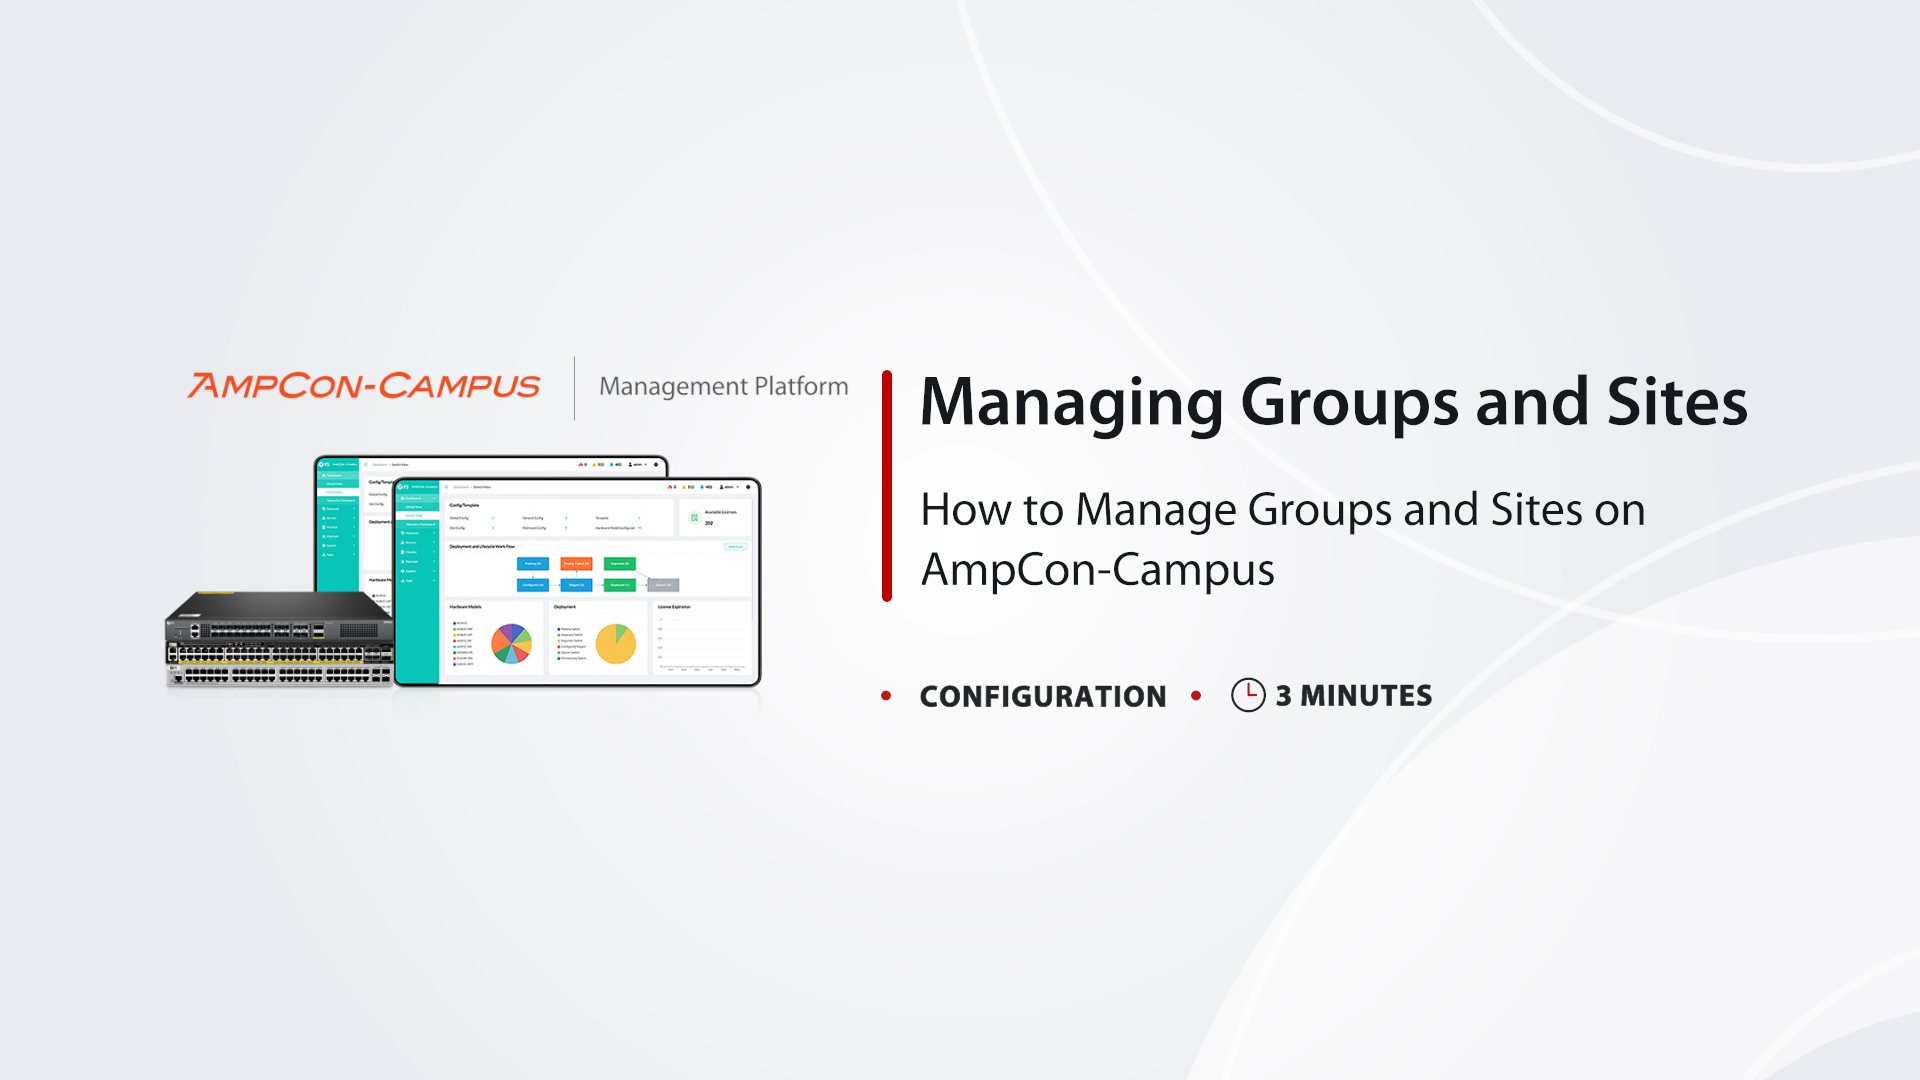Image resolution: width=1920 pixels, height=1080 pixels.
Task: Click the Management Platform label
Action: coord(723,387)
